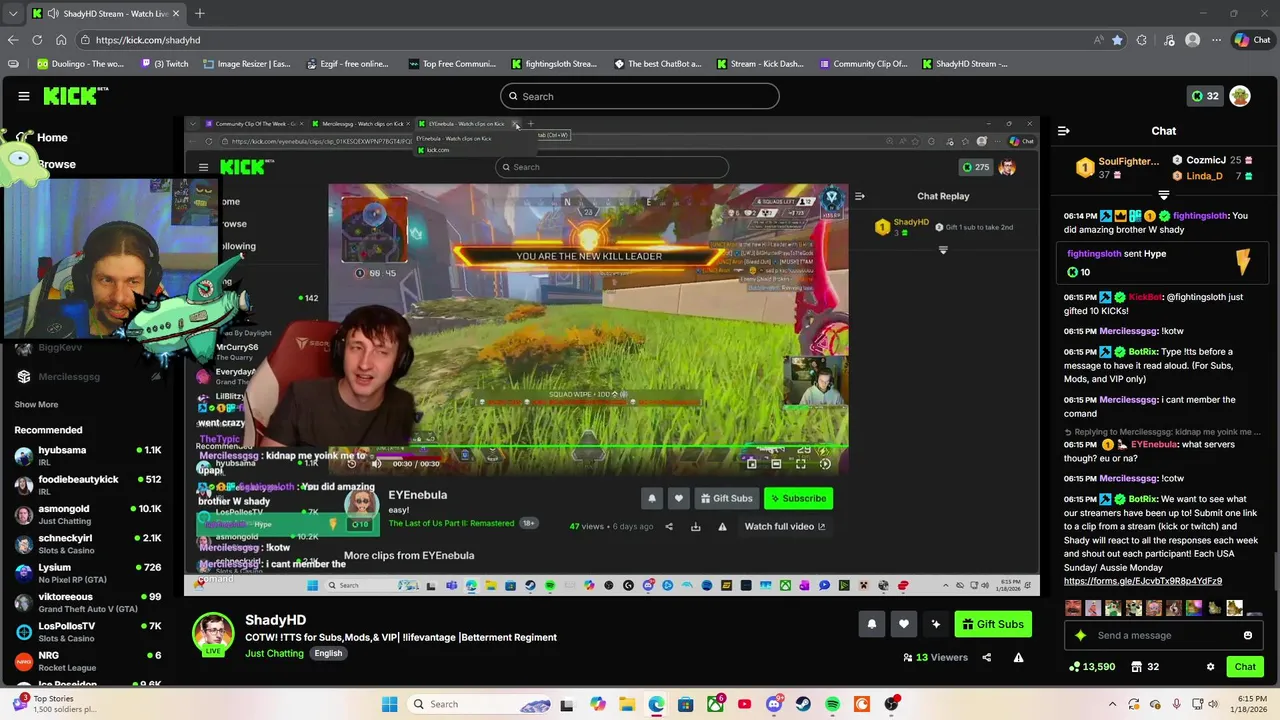Image resolution: width=1280 pixels, height=720 pixels.
Task: Toggle the favorite star in the address bar
Action: pyautogui.click(x=1117, y=40)
